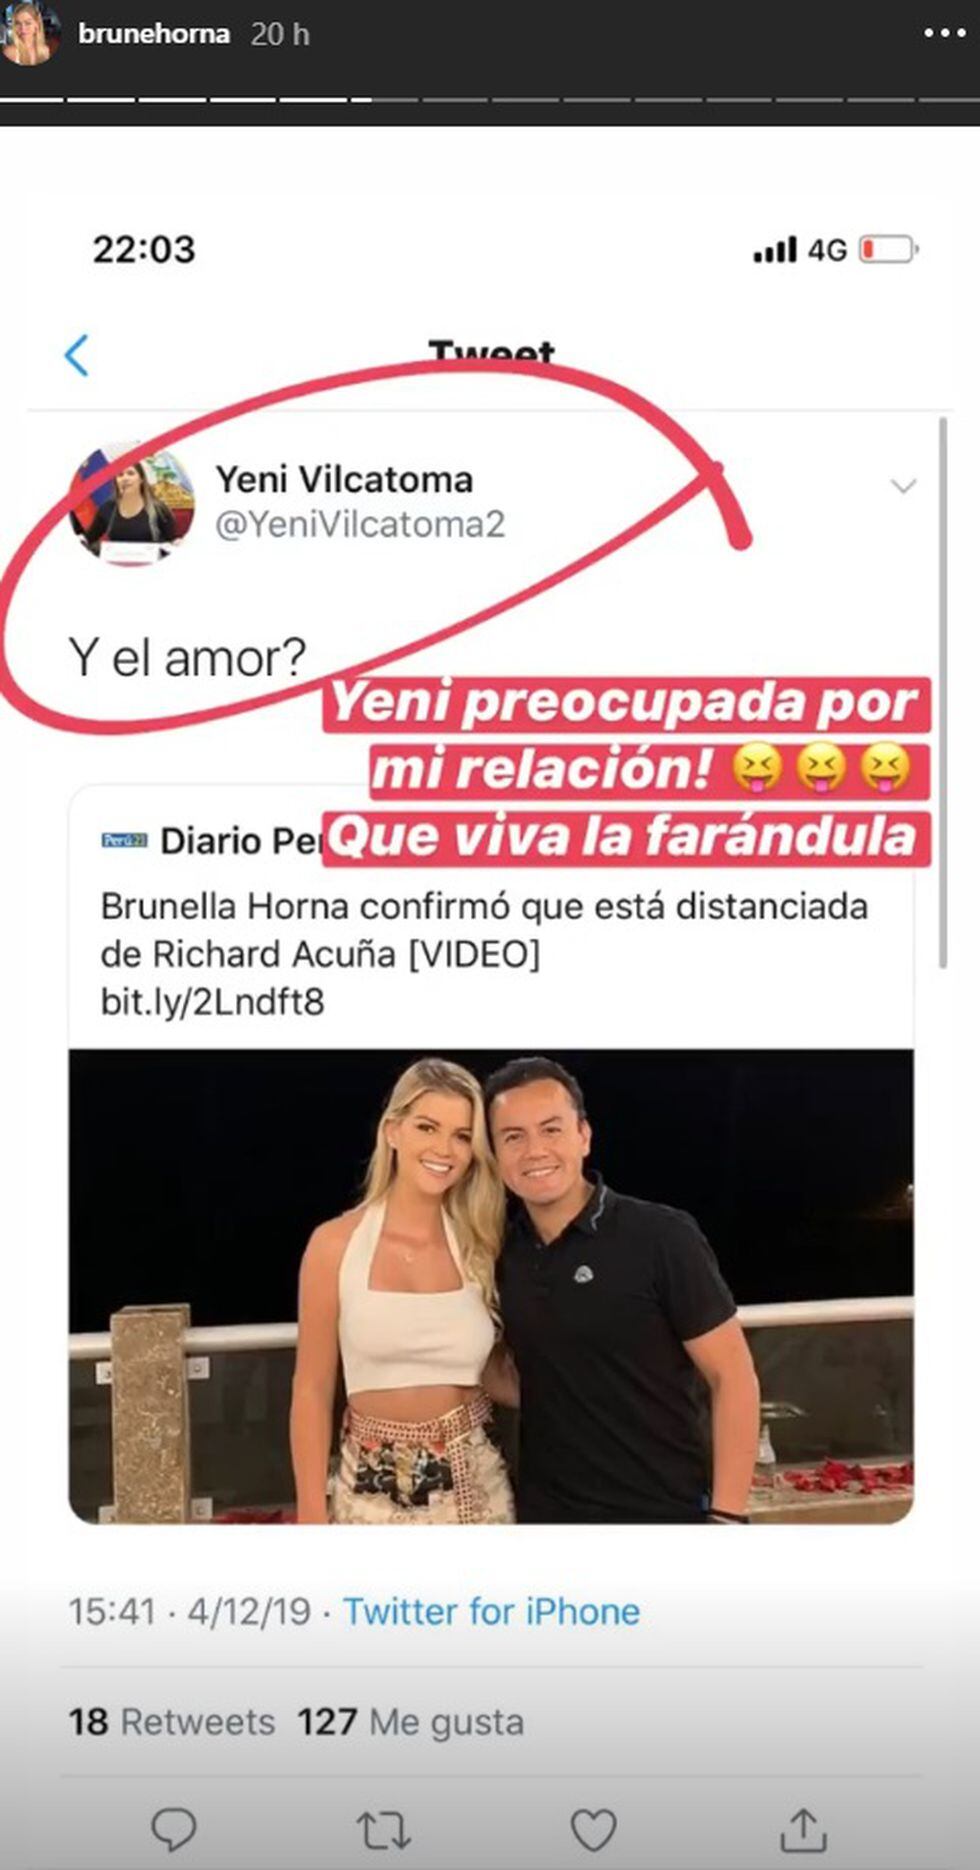Open the brunehorna username link

[x=154, y=34]
